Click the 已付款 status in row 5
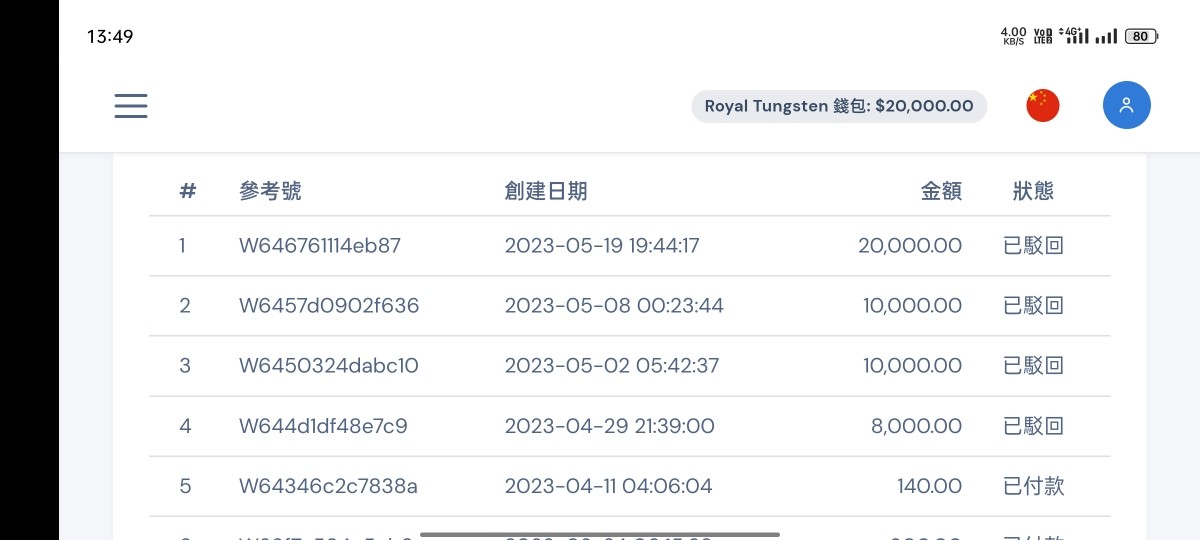The height and width of the screenshot is (540, 1200). point(1033,486)
